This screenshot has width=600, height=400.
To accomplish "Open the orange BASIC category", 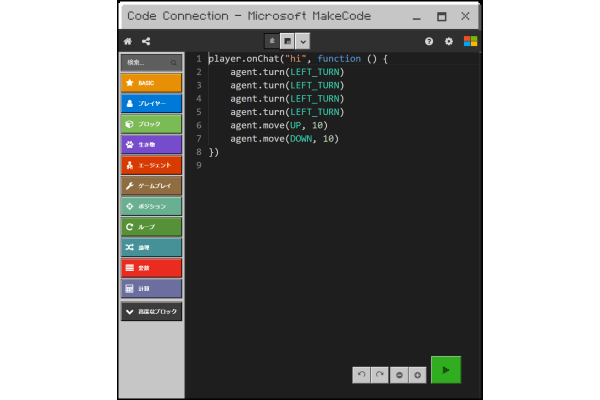I will click(x=150, y=82).
